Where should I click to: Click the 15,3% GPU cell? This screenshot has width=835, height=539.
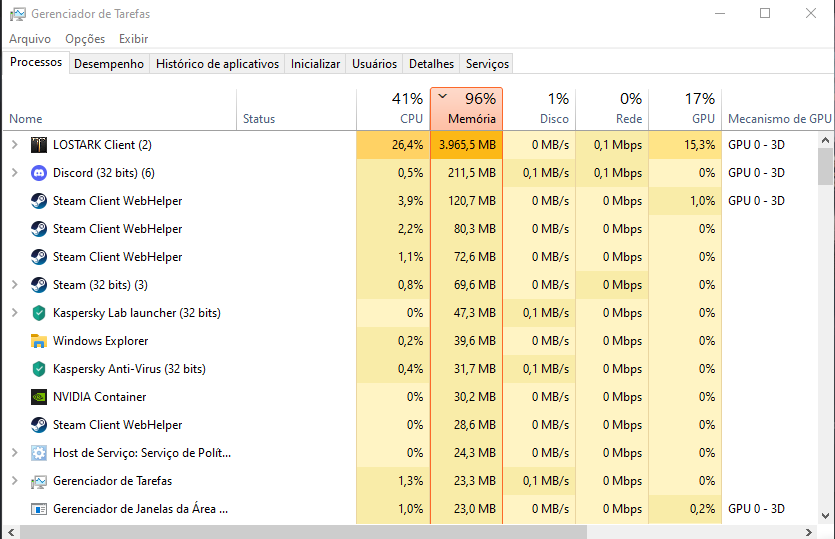coord(685,145)
